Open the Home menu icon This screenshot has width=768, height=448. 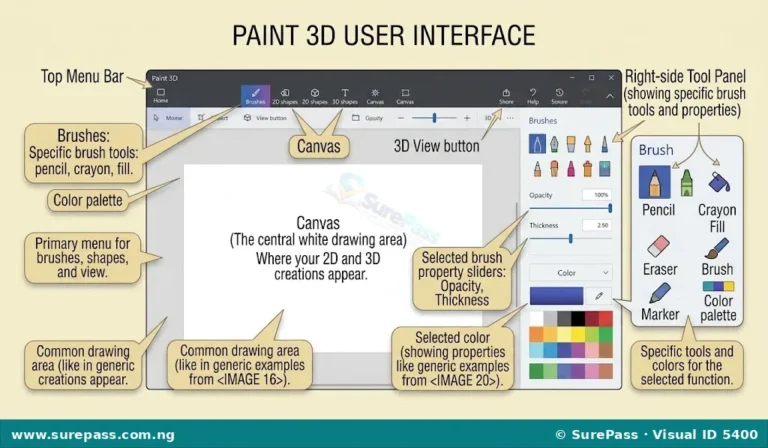[x=161, y=95]
